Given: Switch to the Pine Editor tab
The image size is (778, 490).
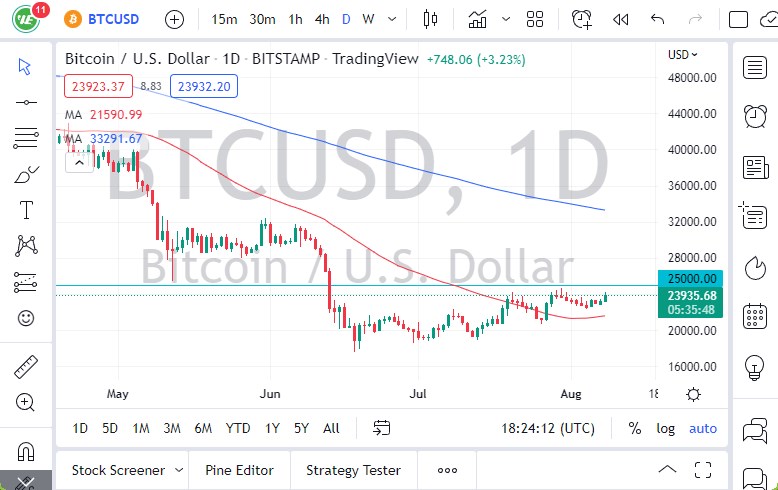Looking at the screenshot, I should coord(239,470).
